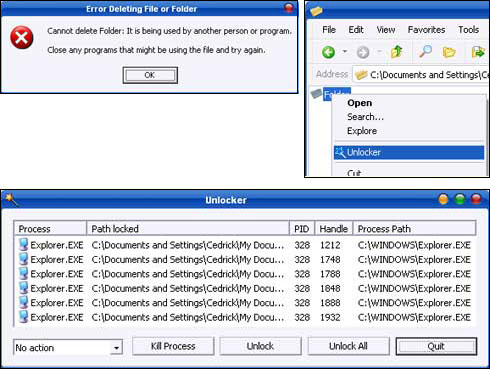
Task: Click the process icon in handle 1212 row
Action: pos(23,245)
